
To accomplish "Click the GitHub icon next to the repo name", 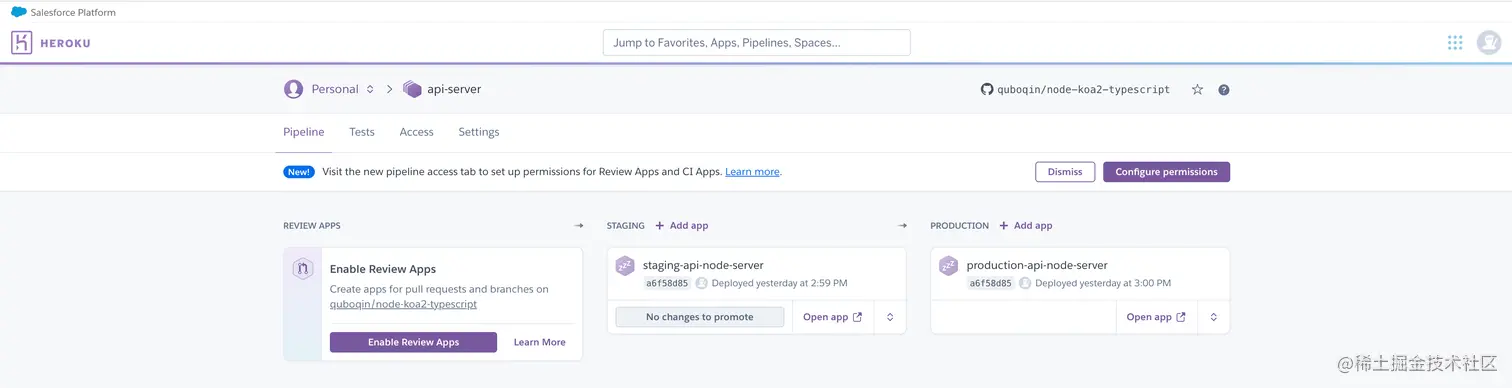I will click(x=987, y=89).
